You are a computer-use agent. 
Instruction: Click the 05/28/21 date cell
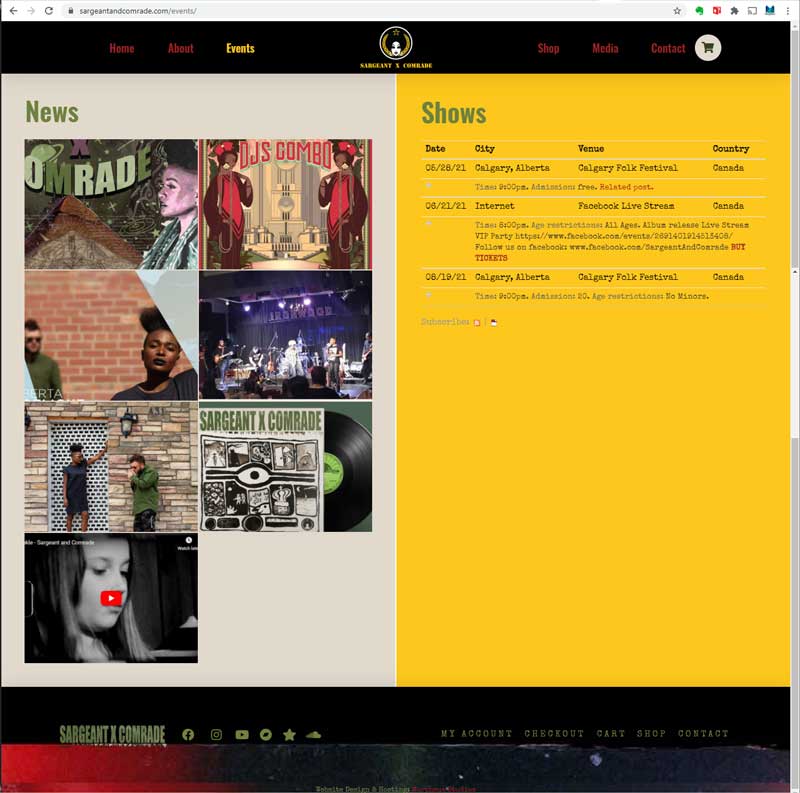point(445,167)
